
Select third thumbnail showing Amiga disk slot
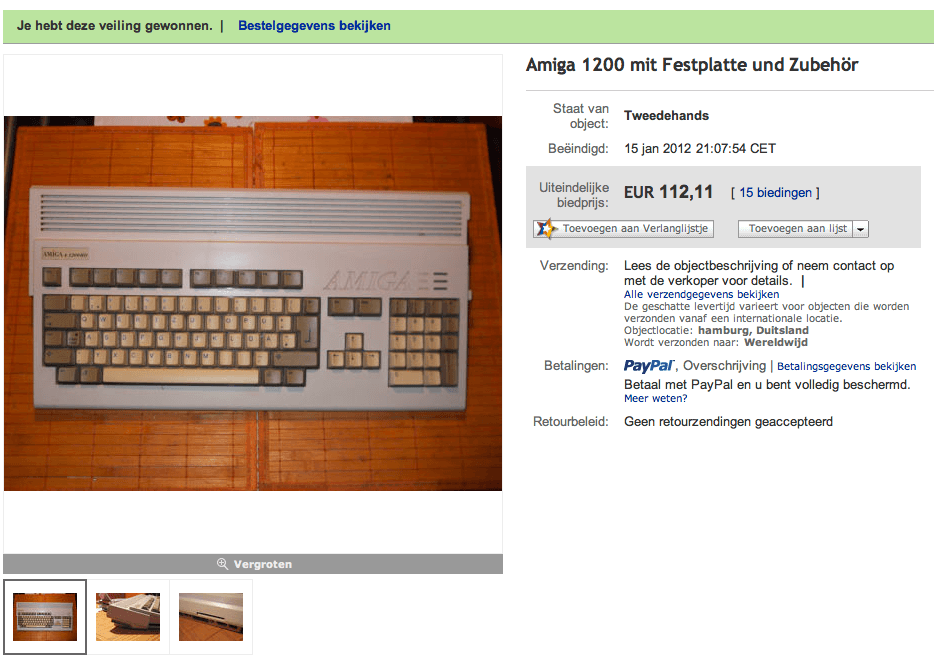211,617
